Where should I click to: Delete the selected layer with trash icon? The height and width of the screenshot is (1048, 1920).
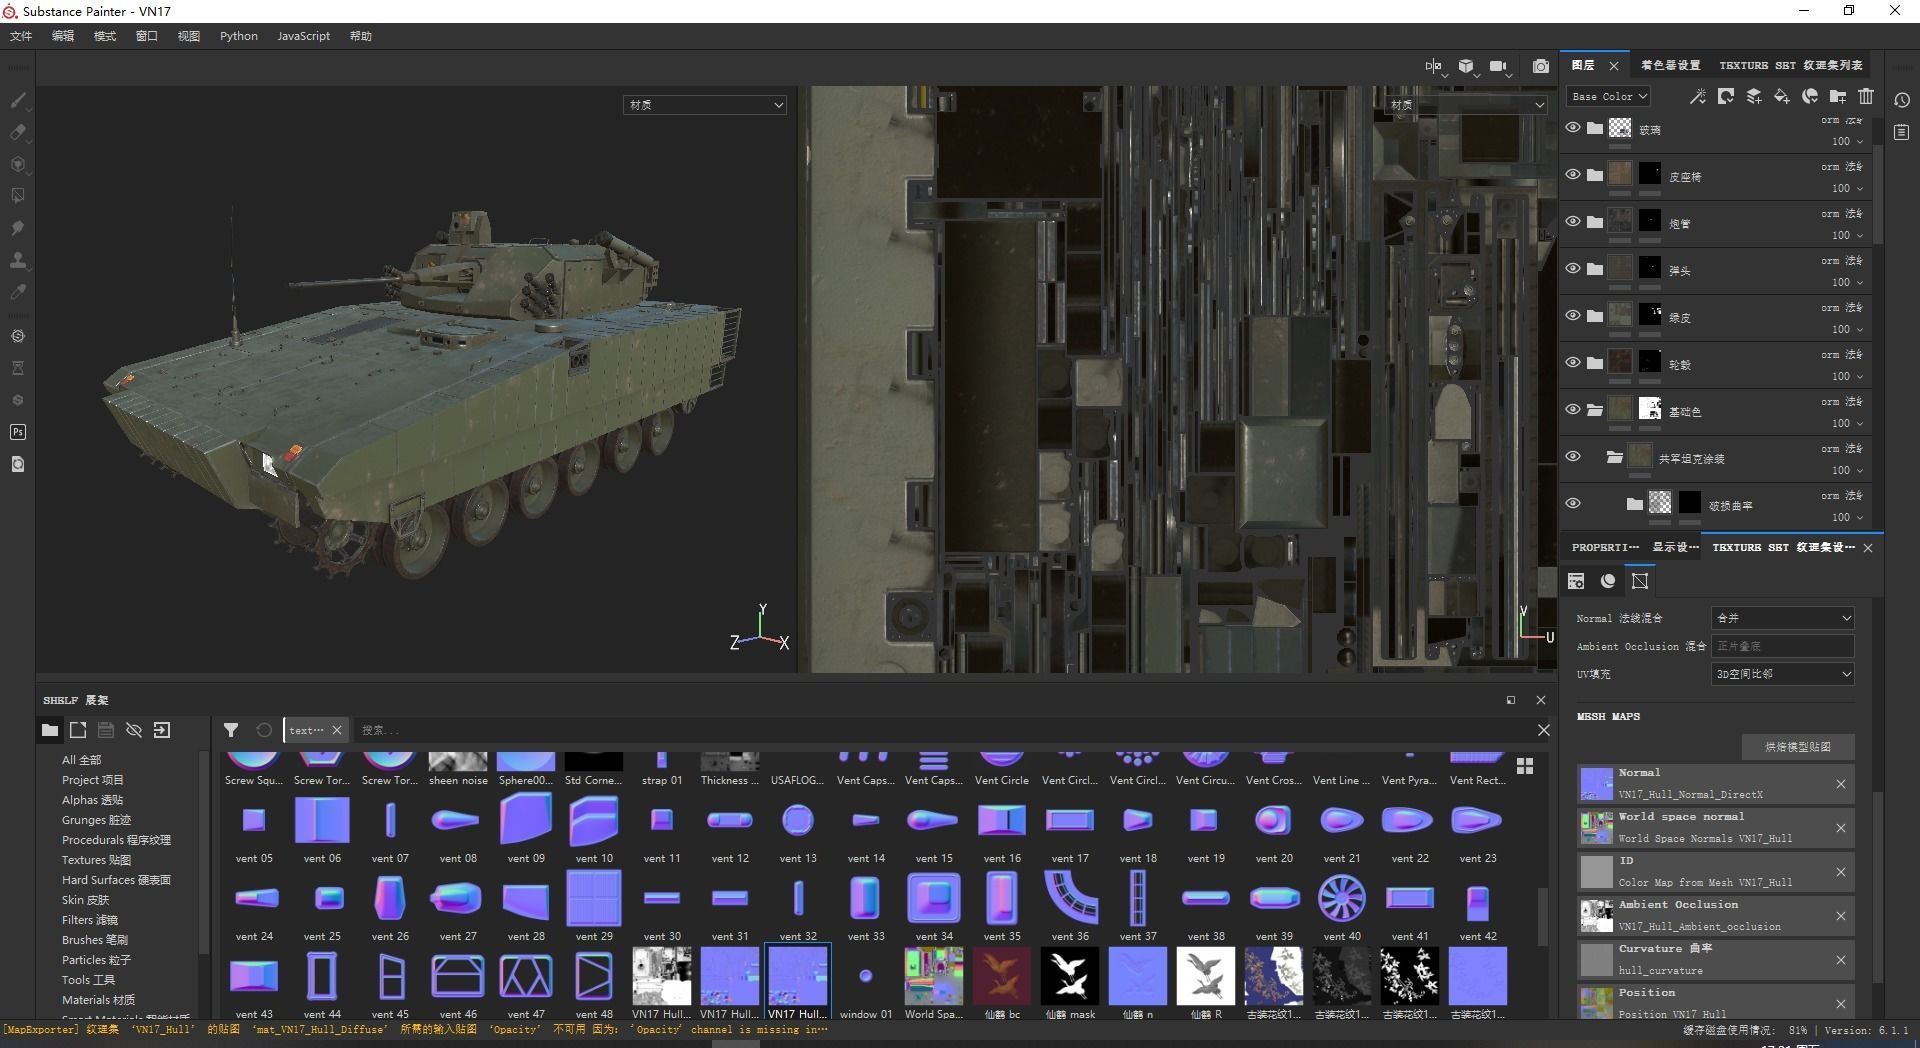(1866, 96)
